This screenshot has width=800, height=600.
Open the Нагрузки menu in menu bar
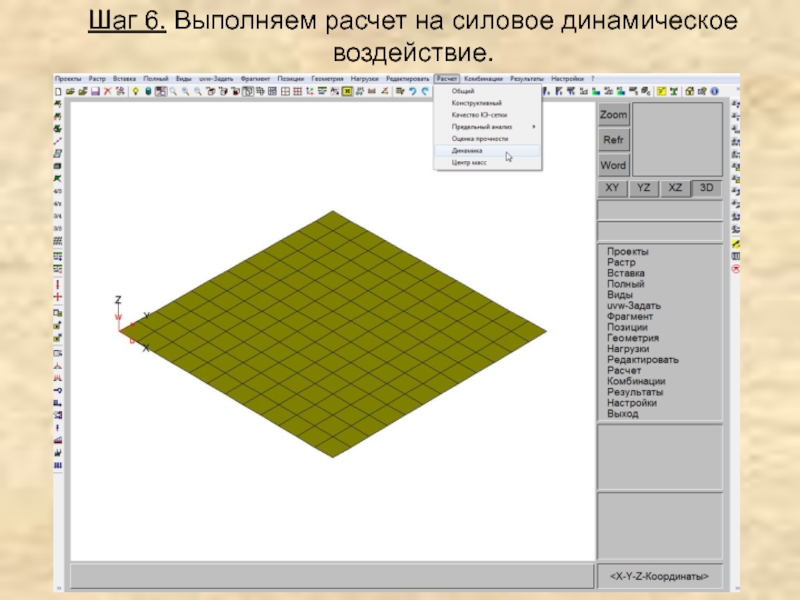point(364,79)
